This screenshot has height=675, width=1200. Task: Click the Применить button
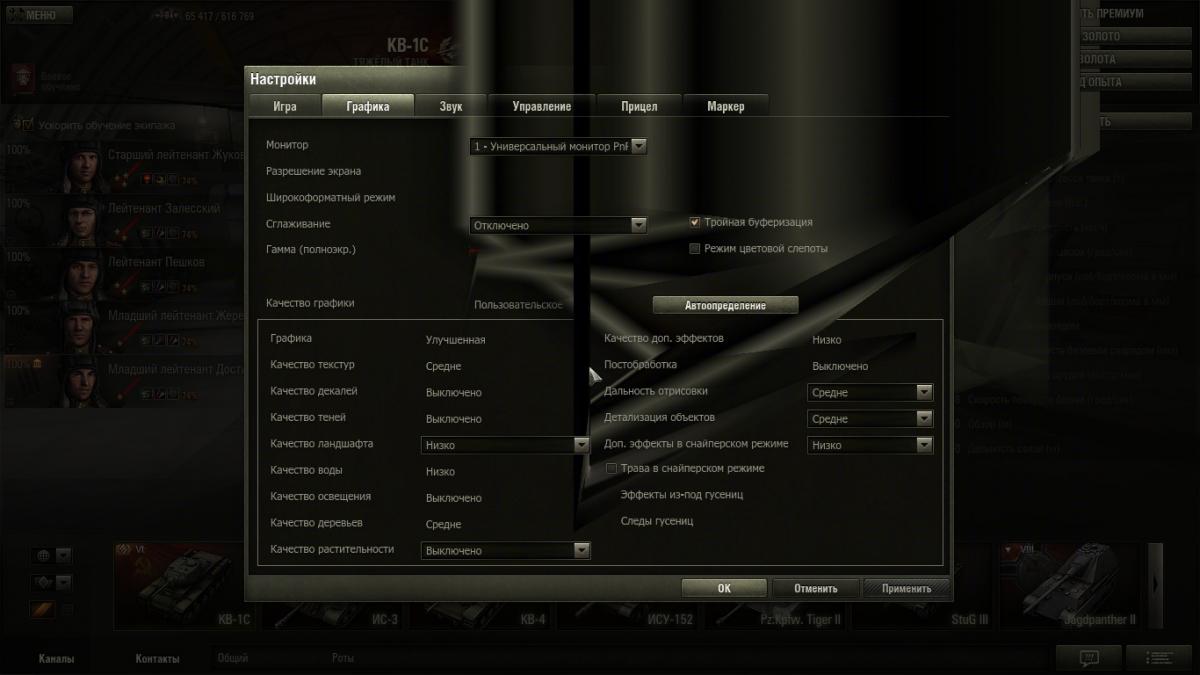click(x=907, y=588)
